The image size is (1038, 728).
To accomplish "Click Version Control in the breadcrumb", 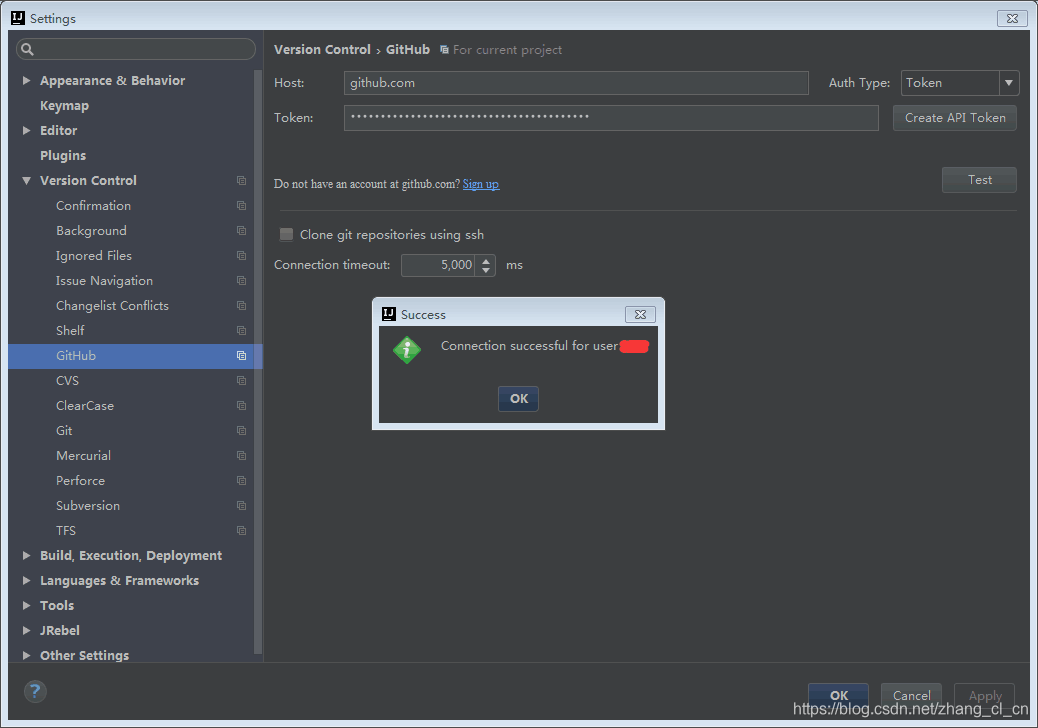I will pyautogui.click(x=322, y=50).
